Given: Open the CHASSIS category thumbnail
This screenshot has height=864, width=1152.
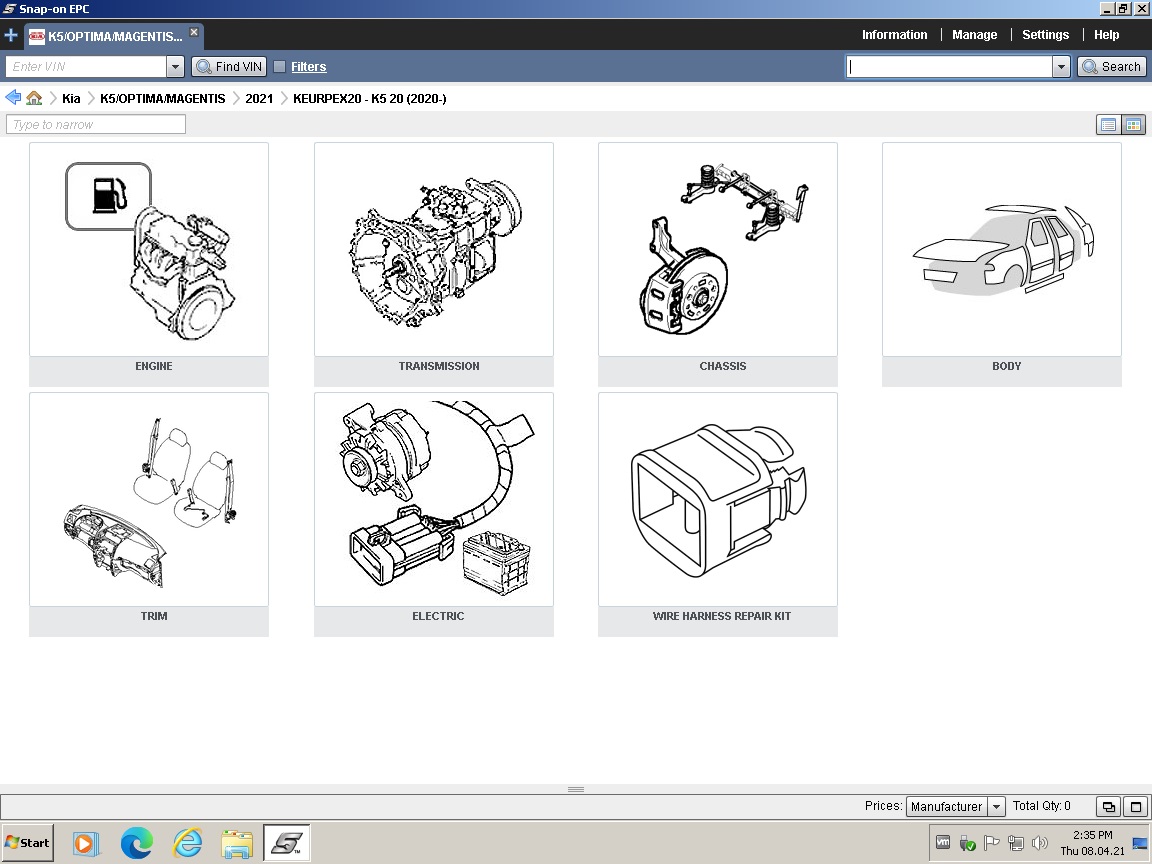Looking at the screenshot, I should pyautogui.click(x=718, y=250).
